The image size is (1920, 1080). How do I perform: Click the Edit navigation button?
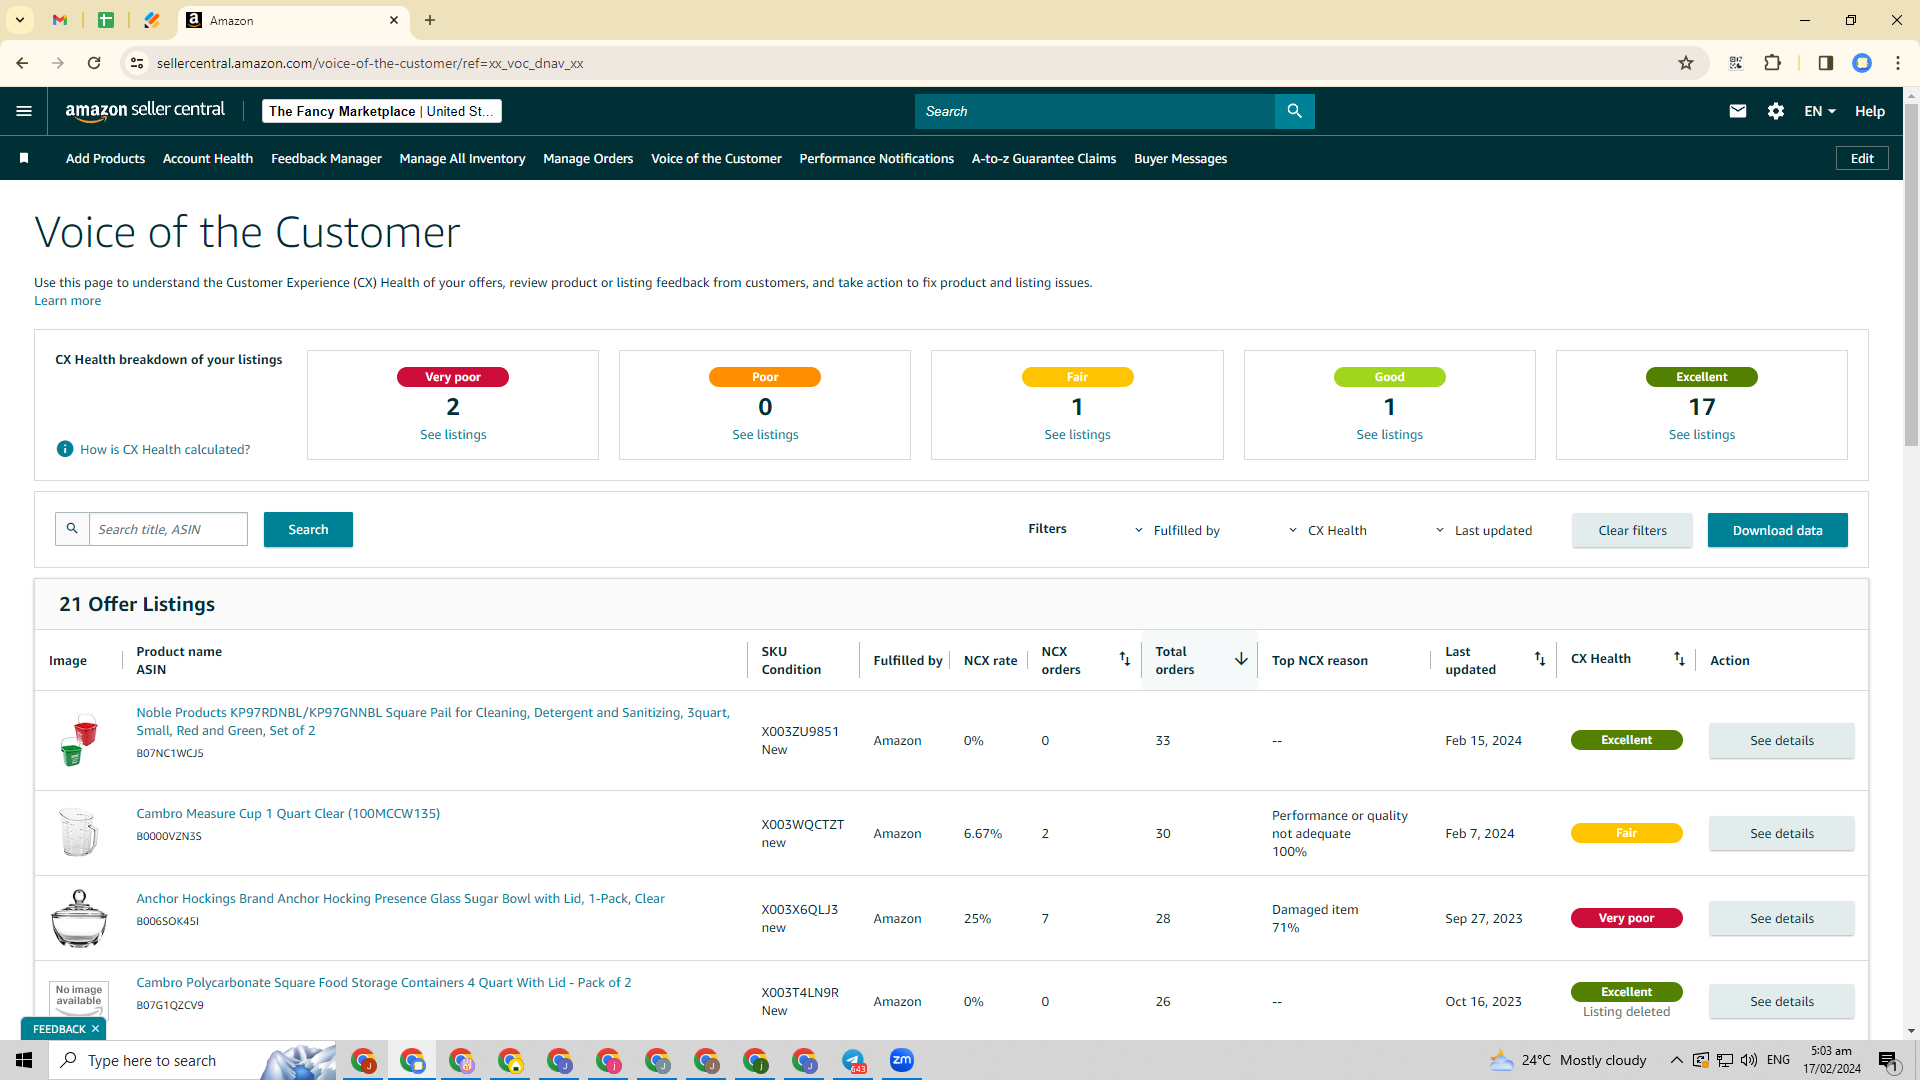coord(1862,158)
